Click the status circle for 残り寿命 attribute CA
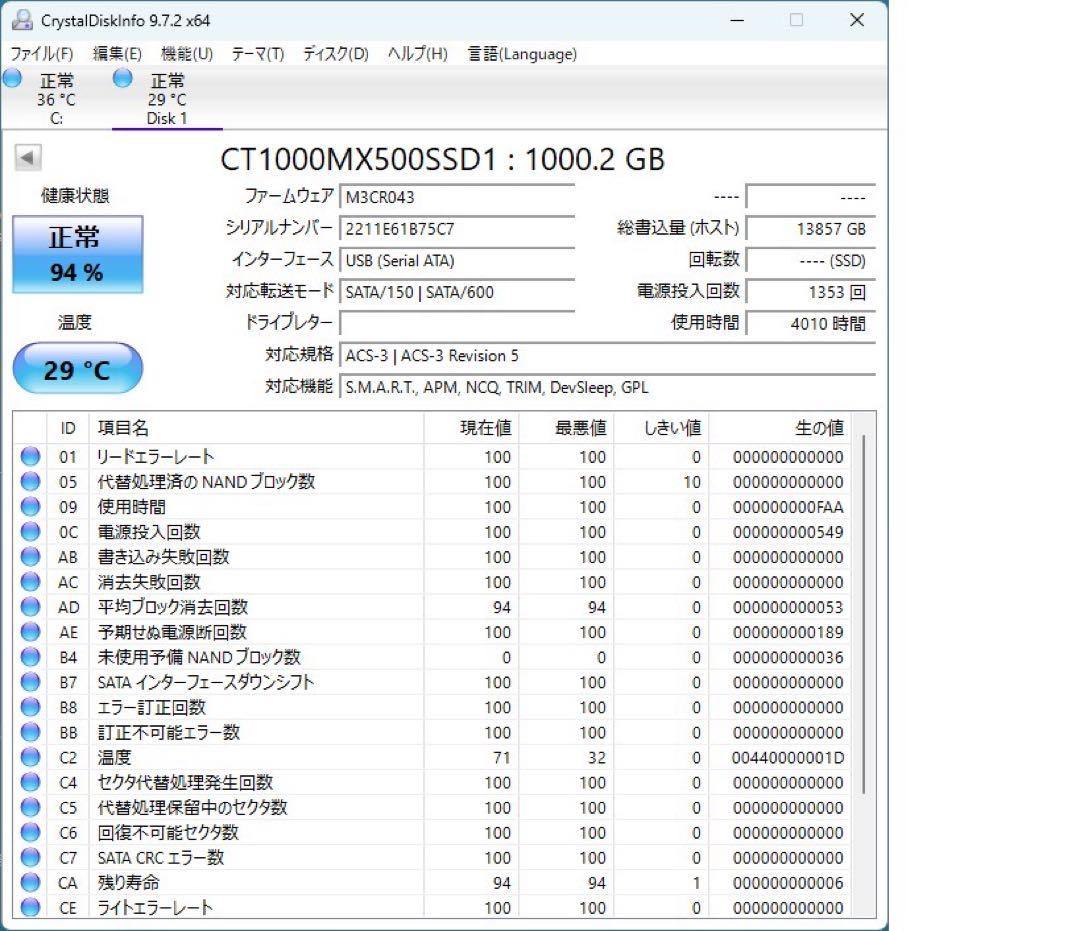Viewport: 1080px width, 931px height. [x=30, y=883]
